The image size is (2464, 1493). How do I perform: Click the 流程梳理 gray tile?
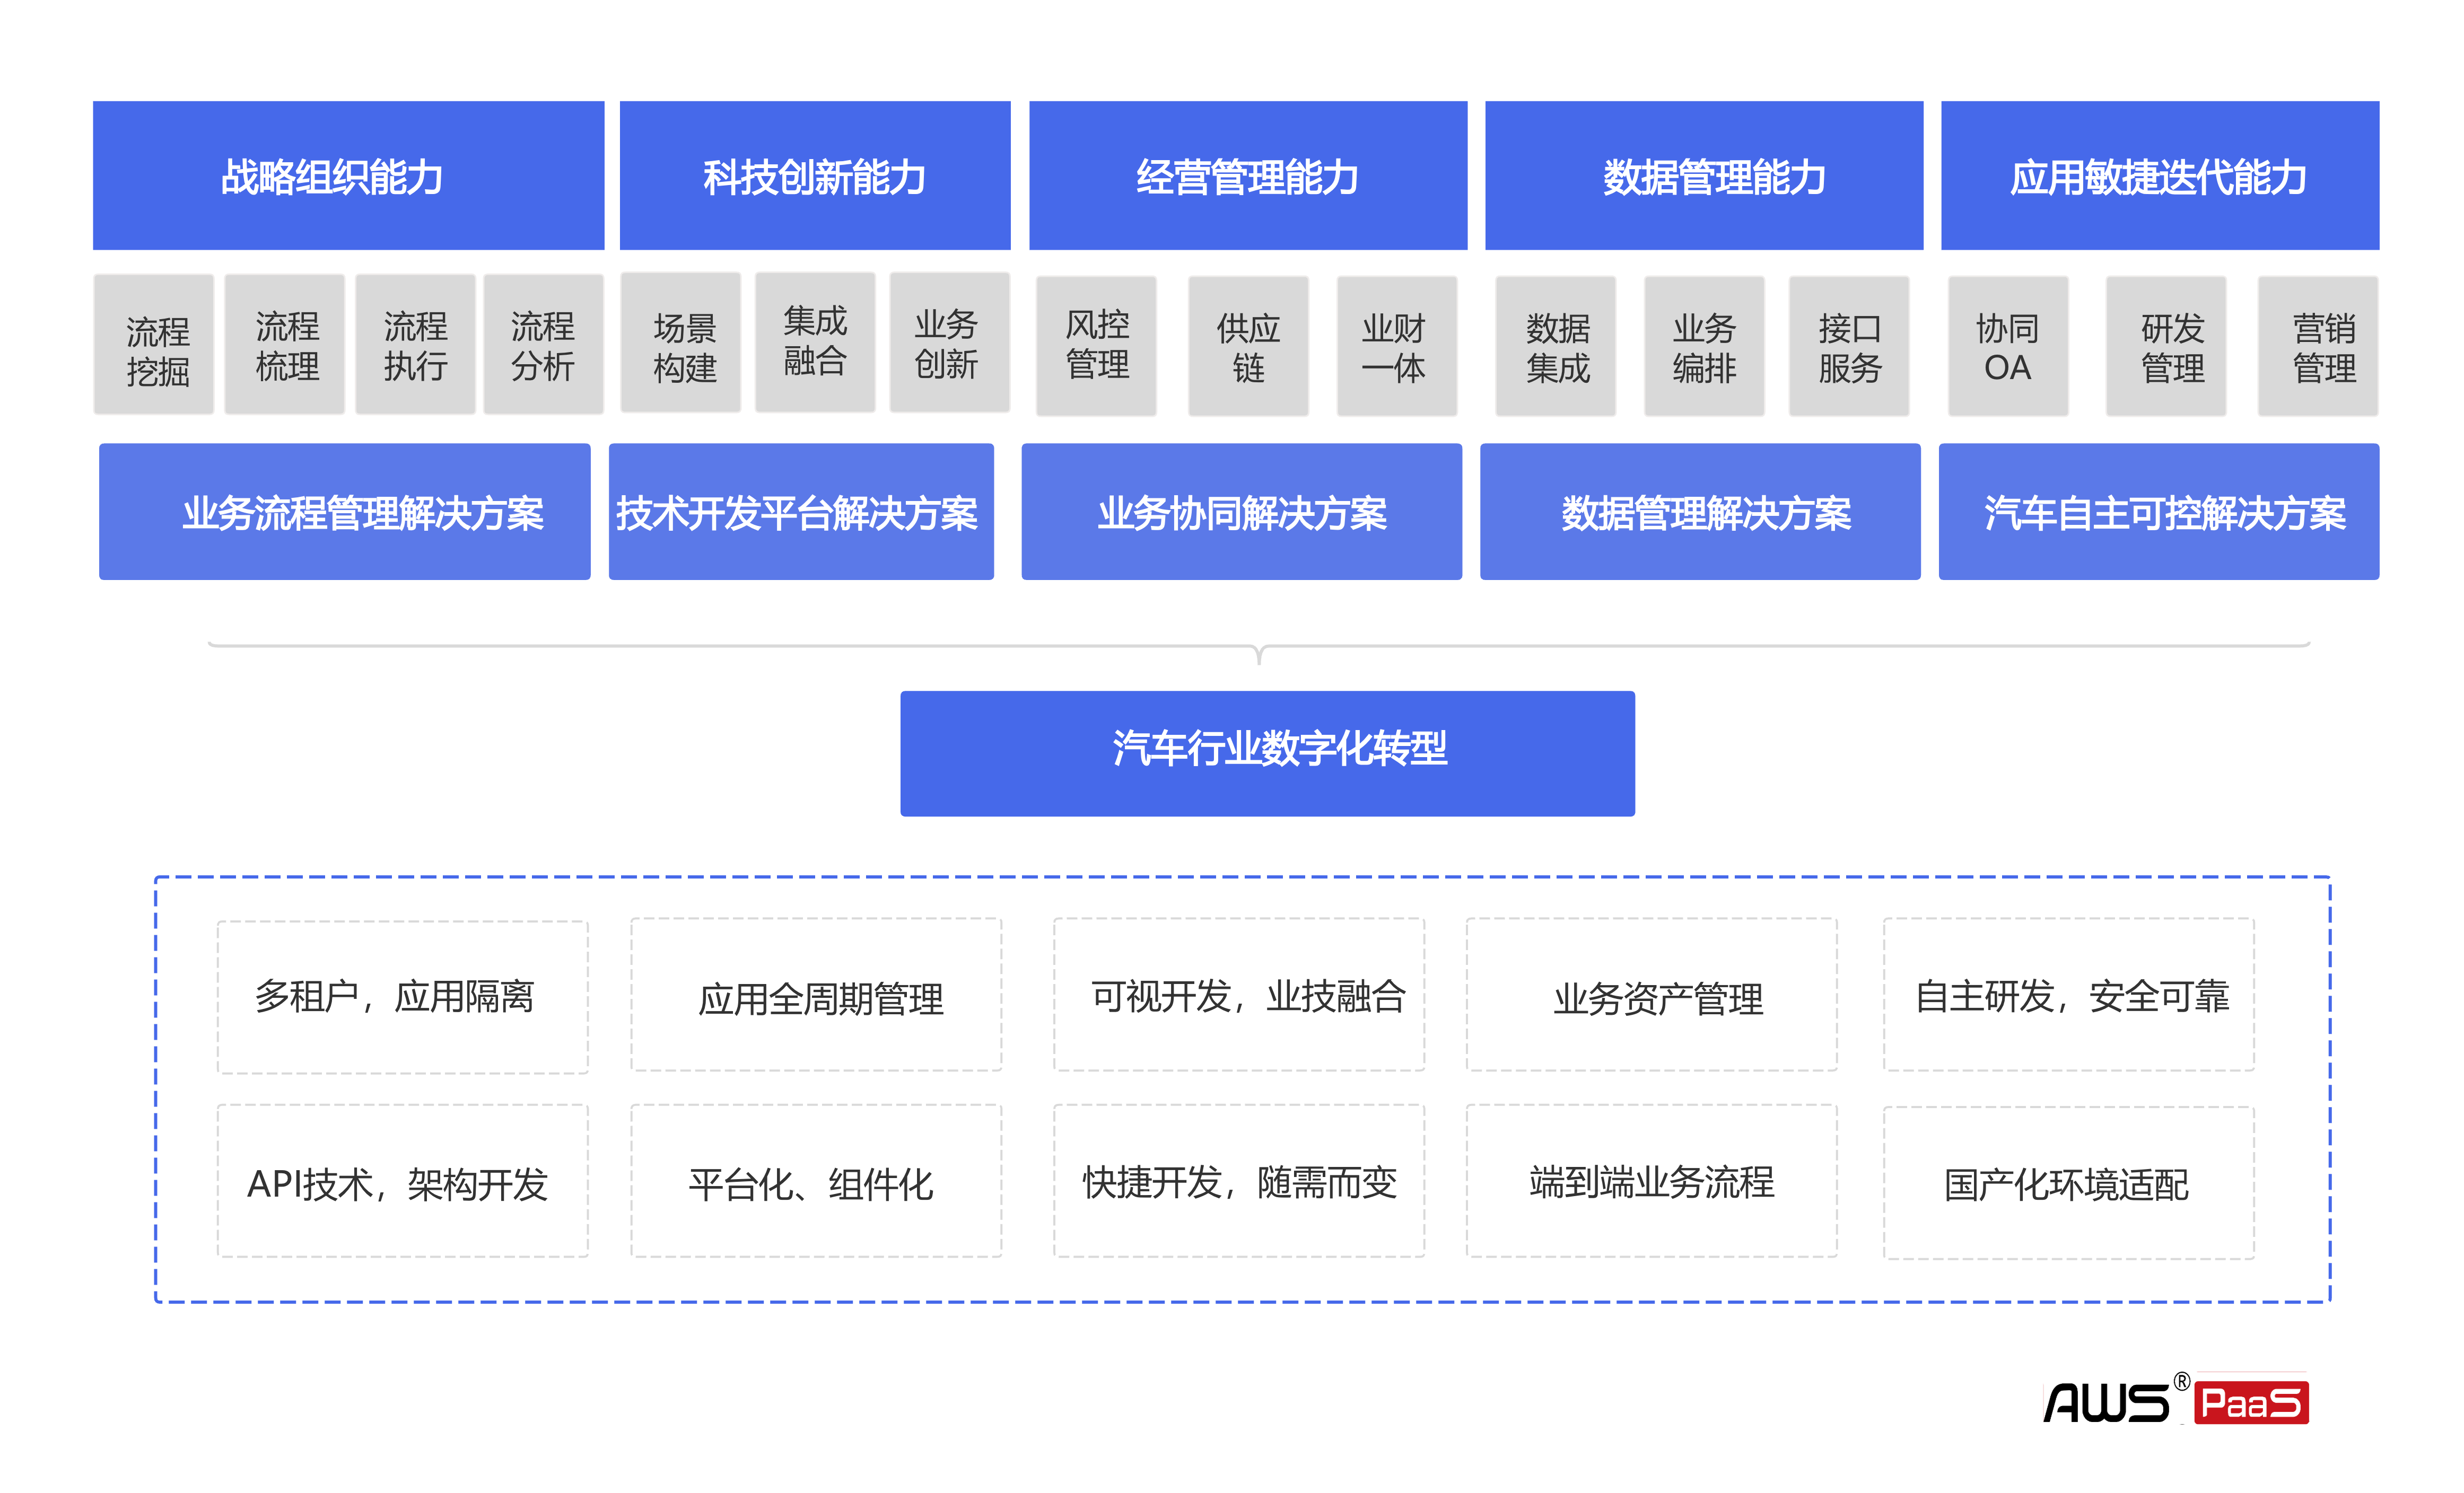click(x=285, y=345)
